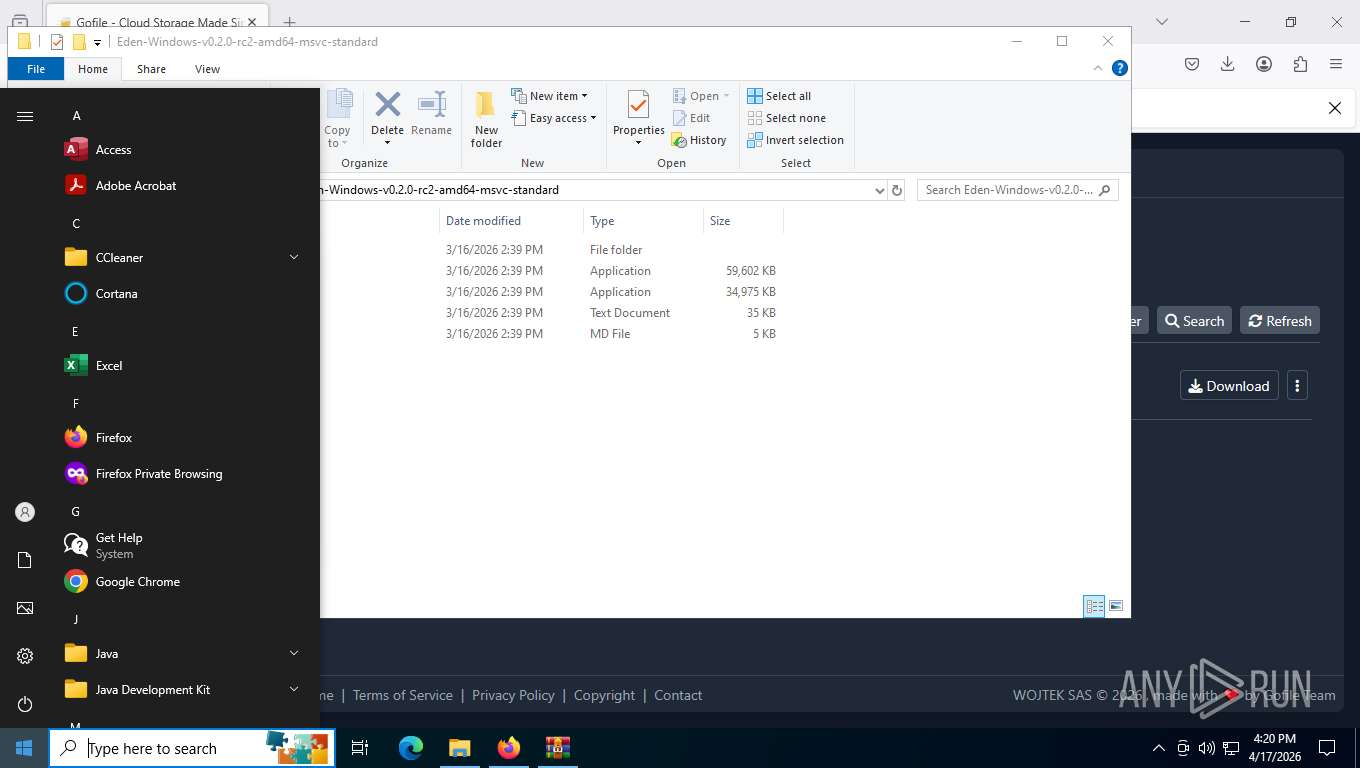Screen dimensions: 1360x768
Task: Launch Adobe Acrobat from Start menu
Action: [x=180, y=186]
